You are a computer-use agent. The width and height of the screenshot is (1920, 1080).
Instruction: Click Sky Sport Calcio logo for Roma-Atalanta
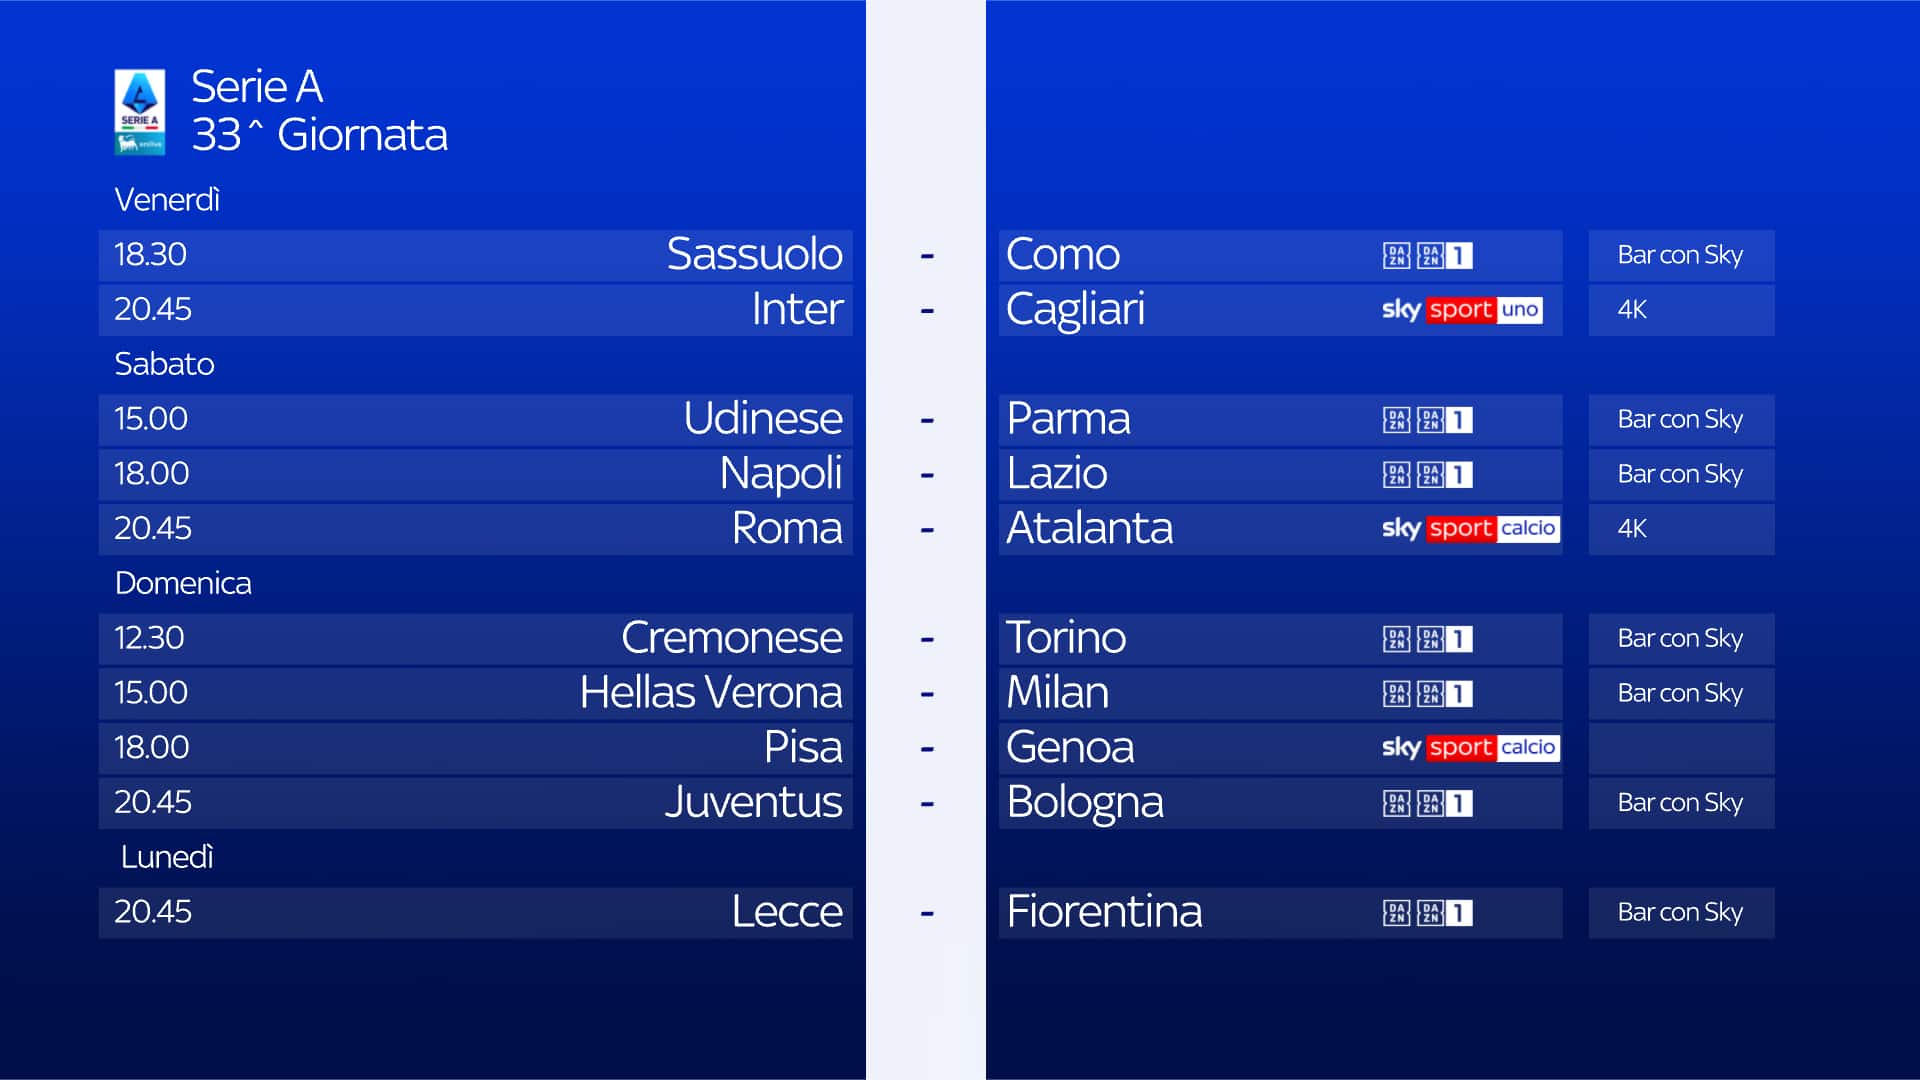pyautogui.click(x=1469, y=529)
